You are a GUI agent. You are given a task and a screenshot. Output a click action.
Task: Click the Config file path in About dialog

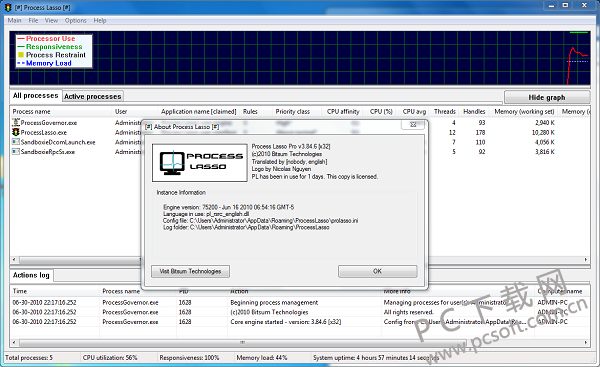pyautogui.click(x=260, y=221)
